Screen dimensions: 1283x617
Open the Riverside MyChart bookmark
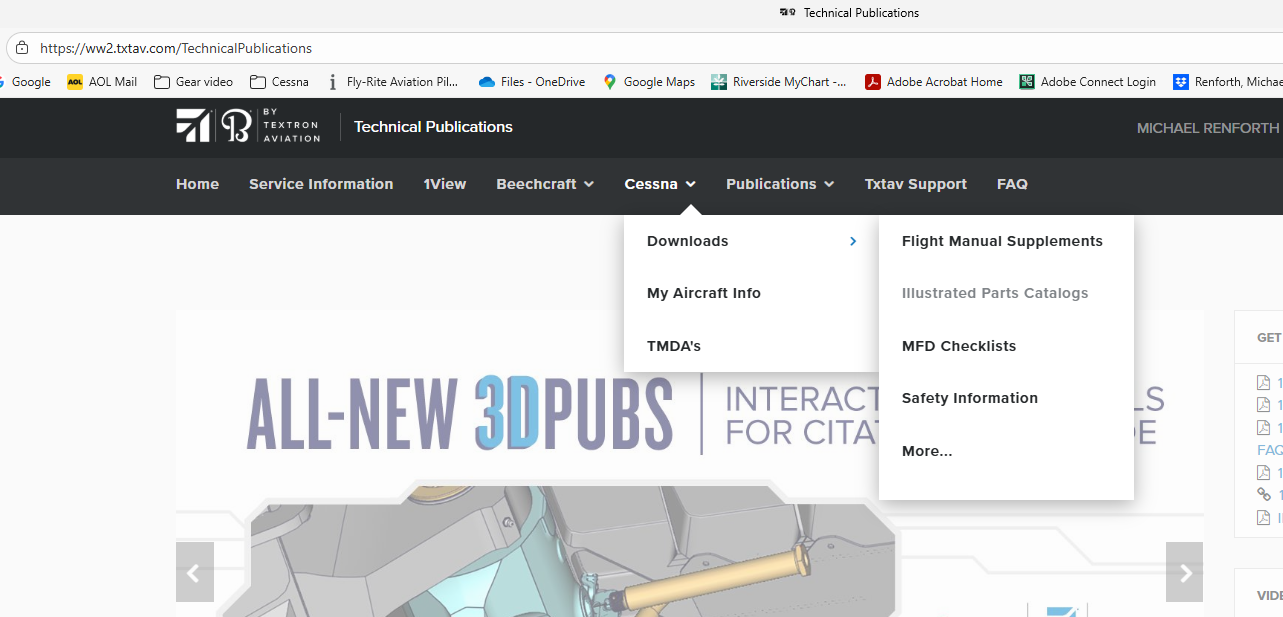779,82
